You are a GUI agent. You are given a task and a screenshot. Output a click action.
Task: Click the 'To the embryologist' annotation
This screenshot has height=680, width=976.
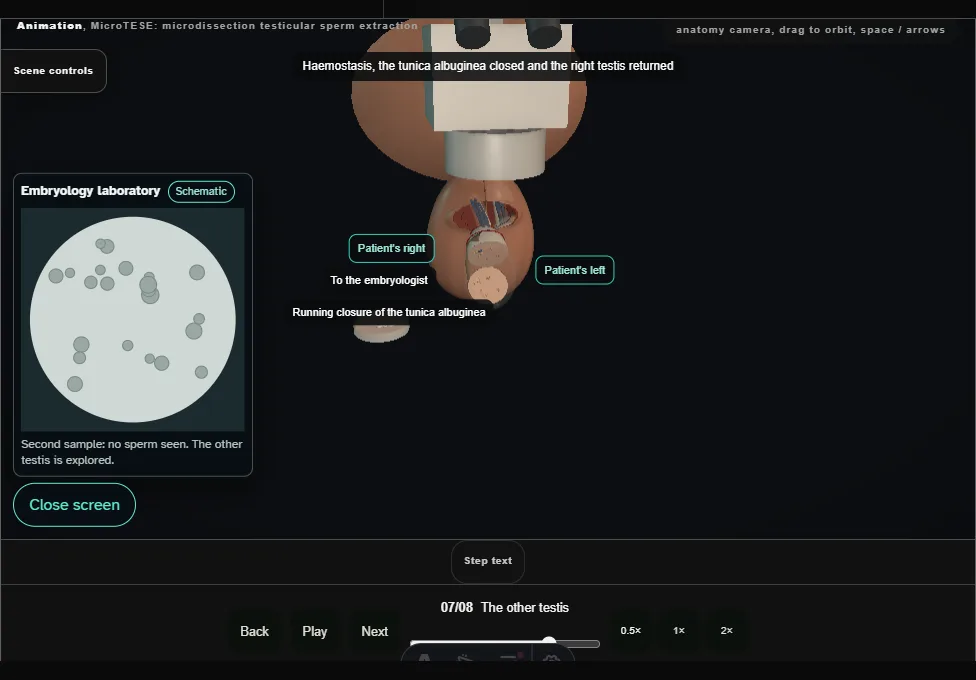pyautogui.click(x=379, y=280)
